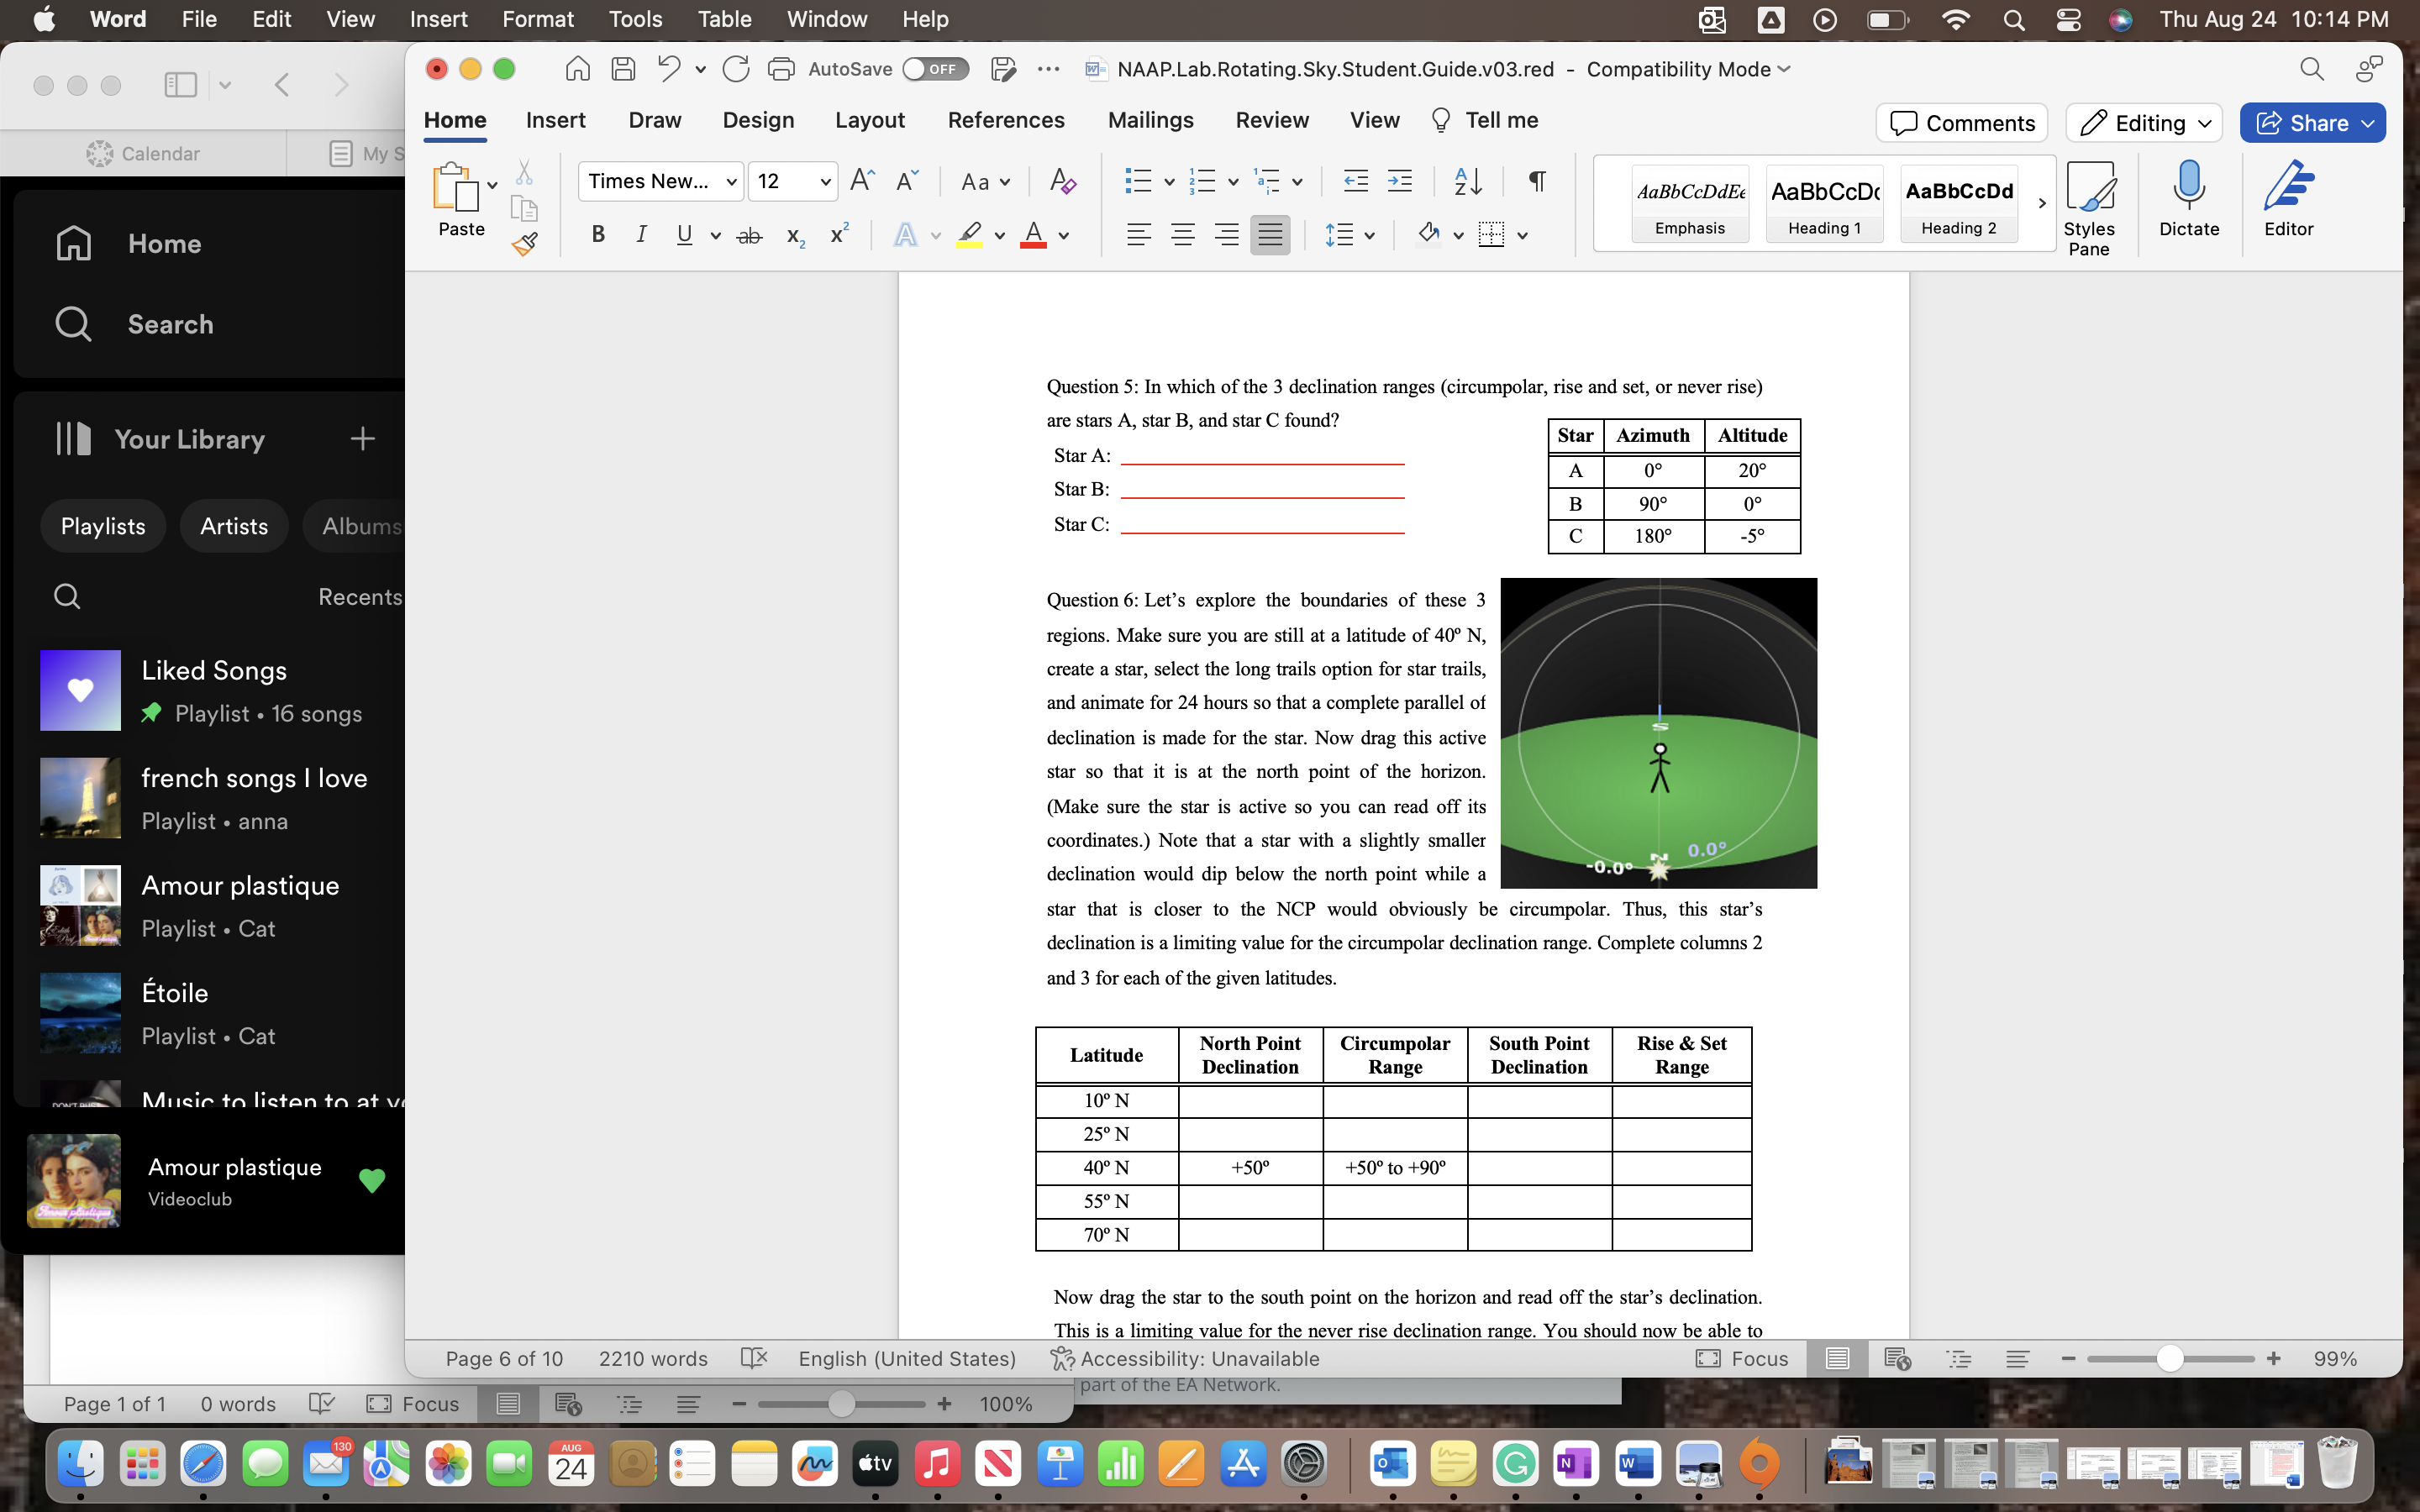Open the Editing mode dropdown
The width and height of the screenshot is (2420, 1512).
point(2143,123)
